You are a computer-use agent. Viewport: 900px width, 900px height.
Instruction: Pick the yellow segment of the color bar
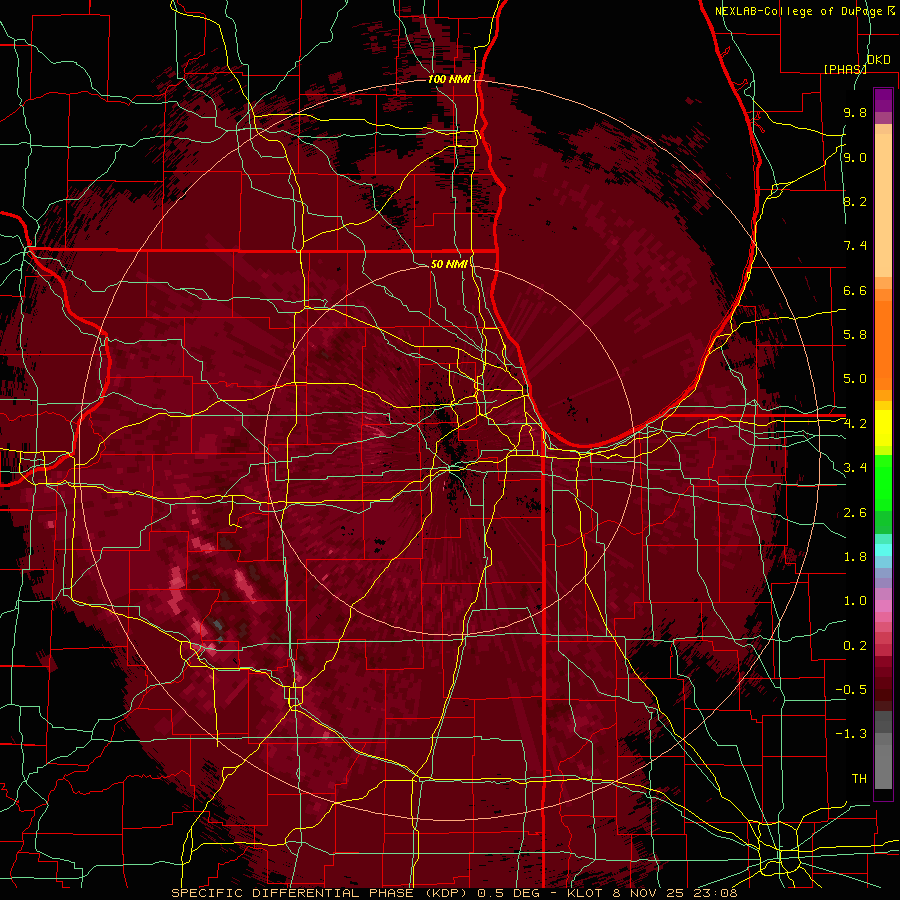(883, 428)
